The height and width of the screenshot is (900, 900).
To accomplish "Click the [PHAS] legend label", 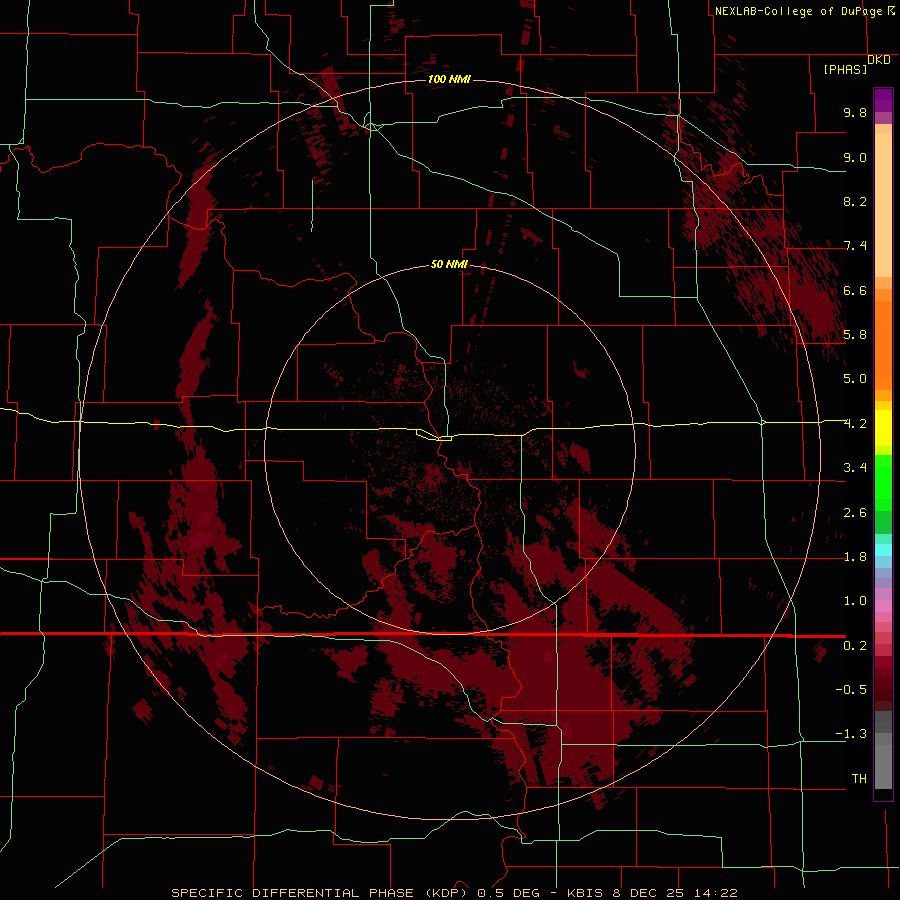I will pos(845,69).
